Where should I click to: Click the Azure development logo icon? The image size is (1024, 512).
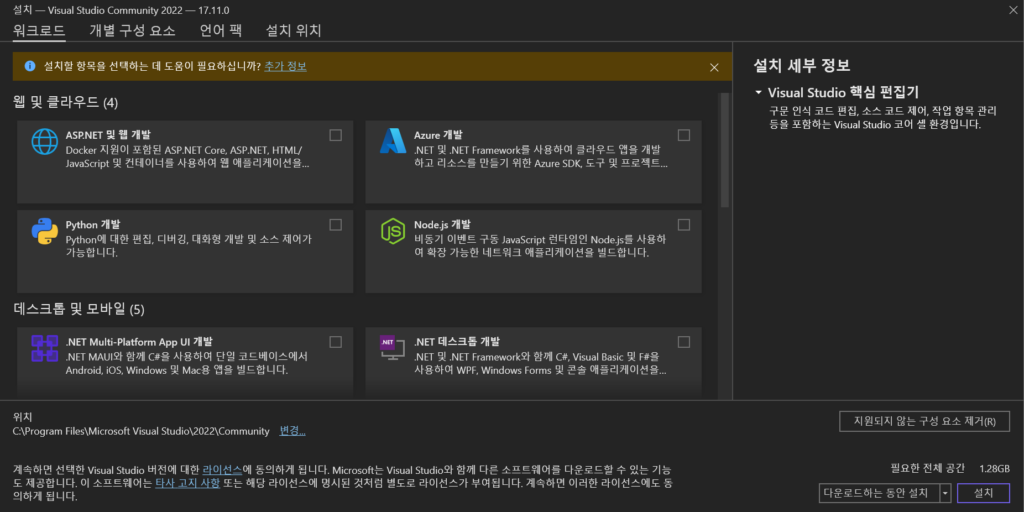[393, 141]
